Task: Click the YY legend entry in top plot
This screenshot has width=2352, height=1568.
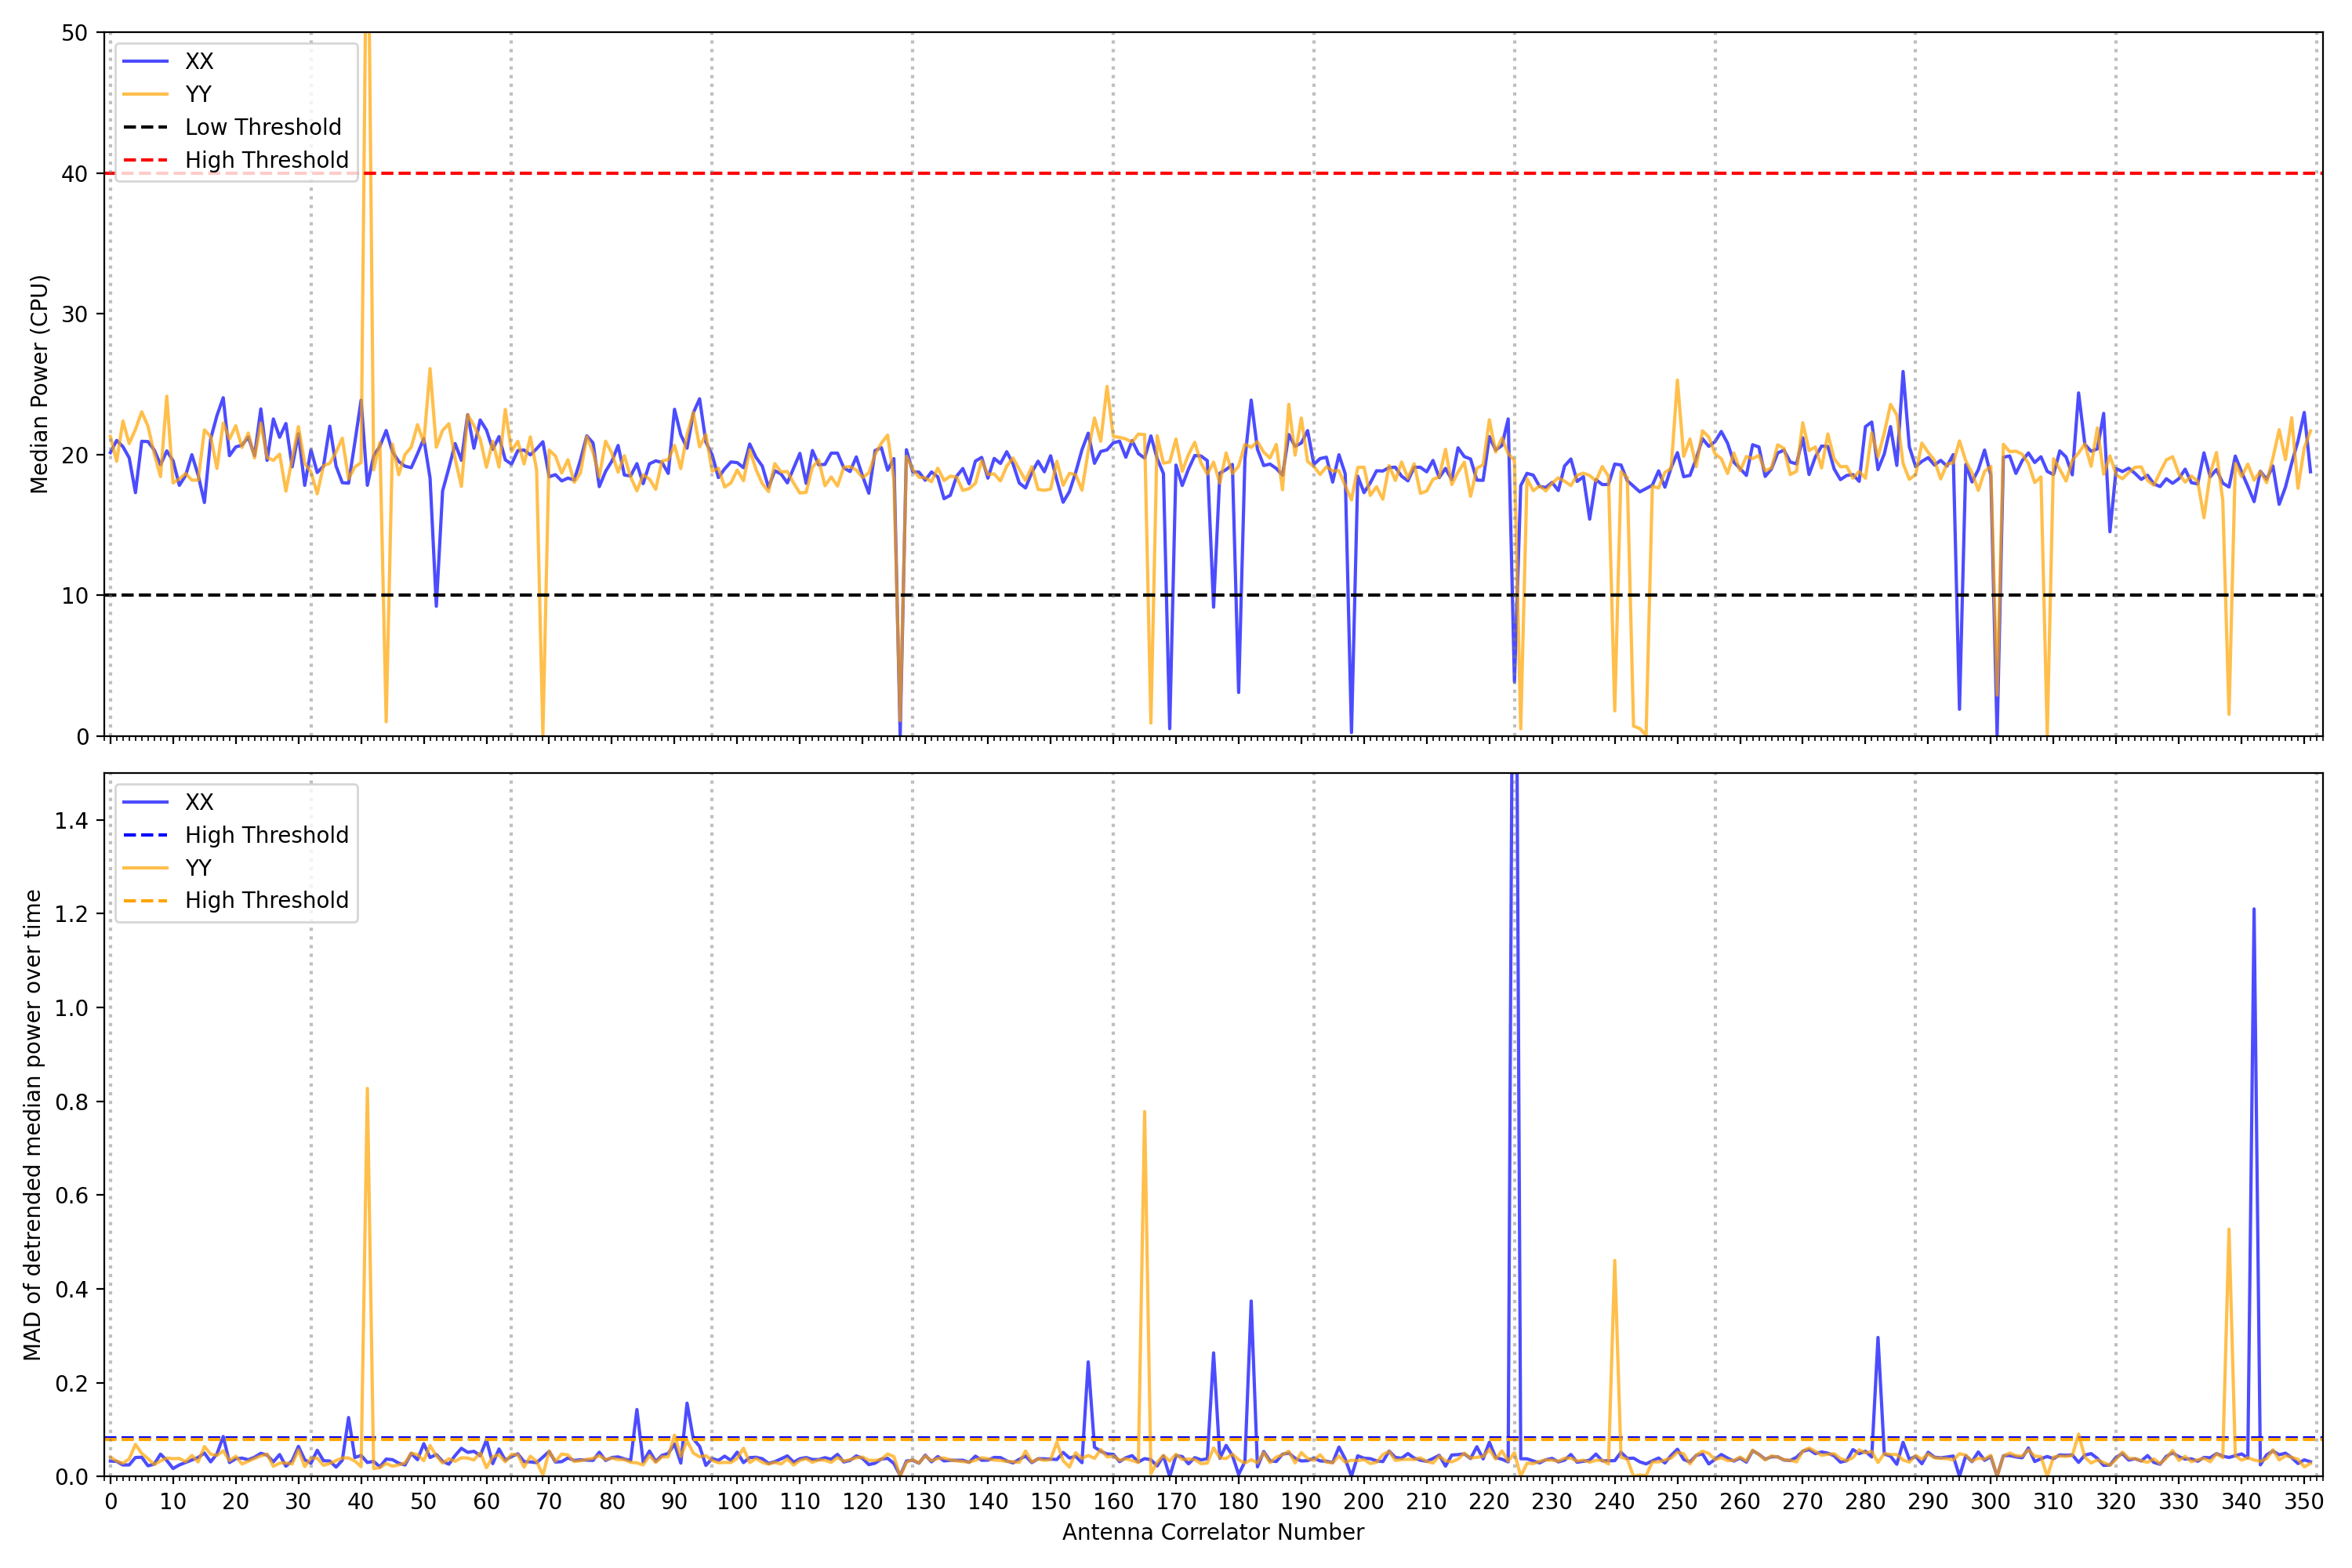Action: tap(198, 94)
